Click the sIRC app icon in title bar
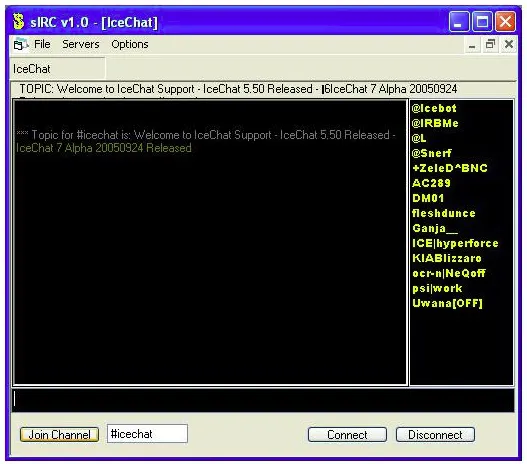Viewport: 527px width, 464px height. (19, 21)
